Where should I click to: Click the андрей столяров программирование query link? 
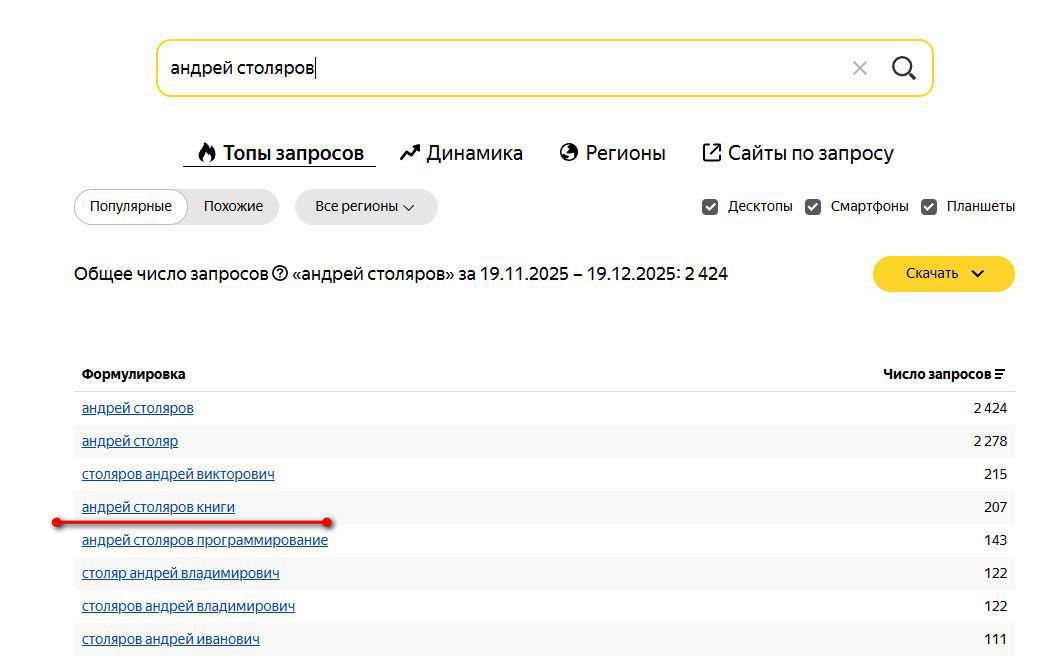tap(204, 540)
